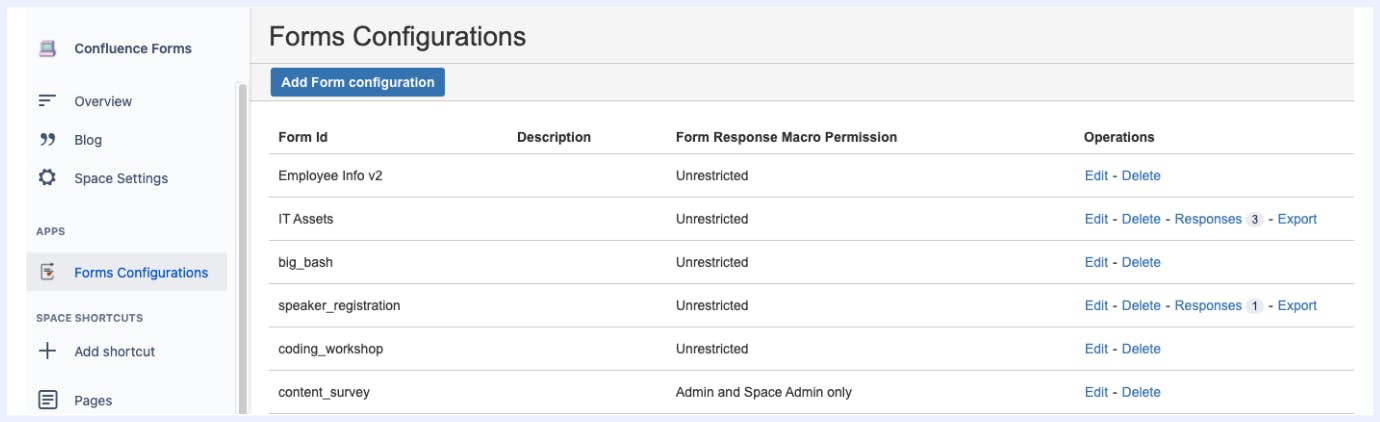Delete the speaker_registration form

pyautogui.click(x=1141, y=306)
